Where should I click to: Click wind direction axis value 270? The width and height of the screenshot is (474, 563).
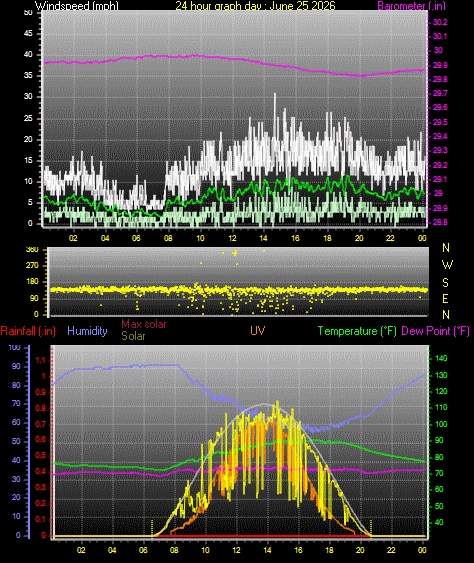coord(32,265)
